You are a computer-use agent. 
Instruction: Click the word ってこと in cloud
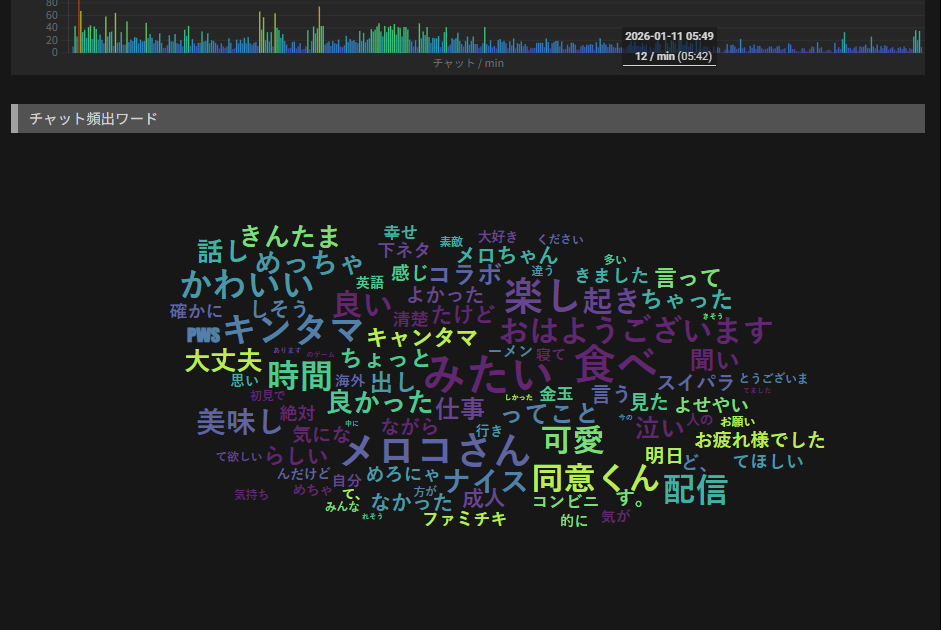point(549,414)
